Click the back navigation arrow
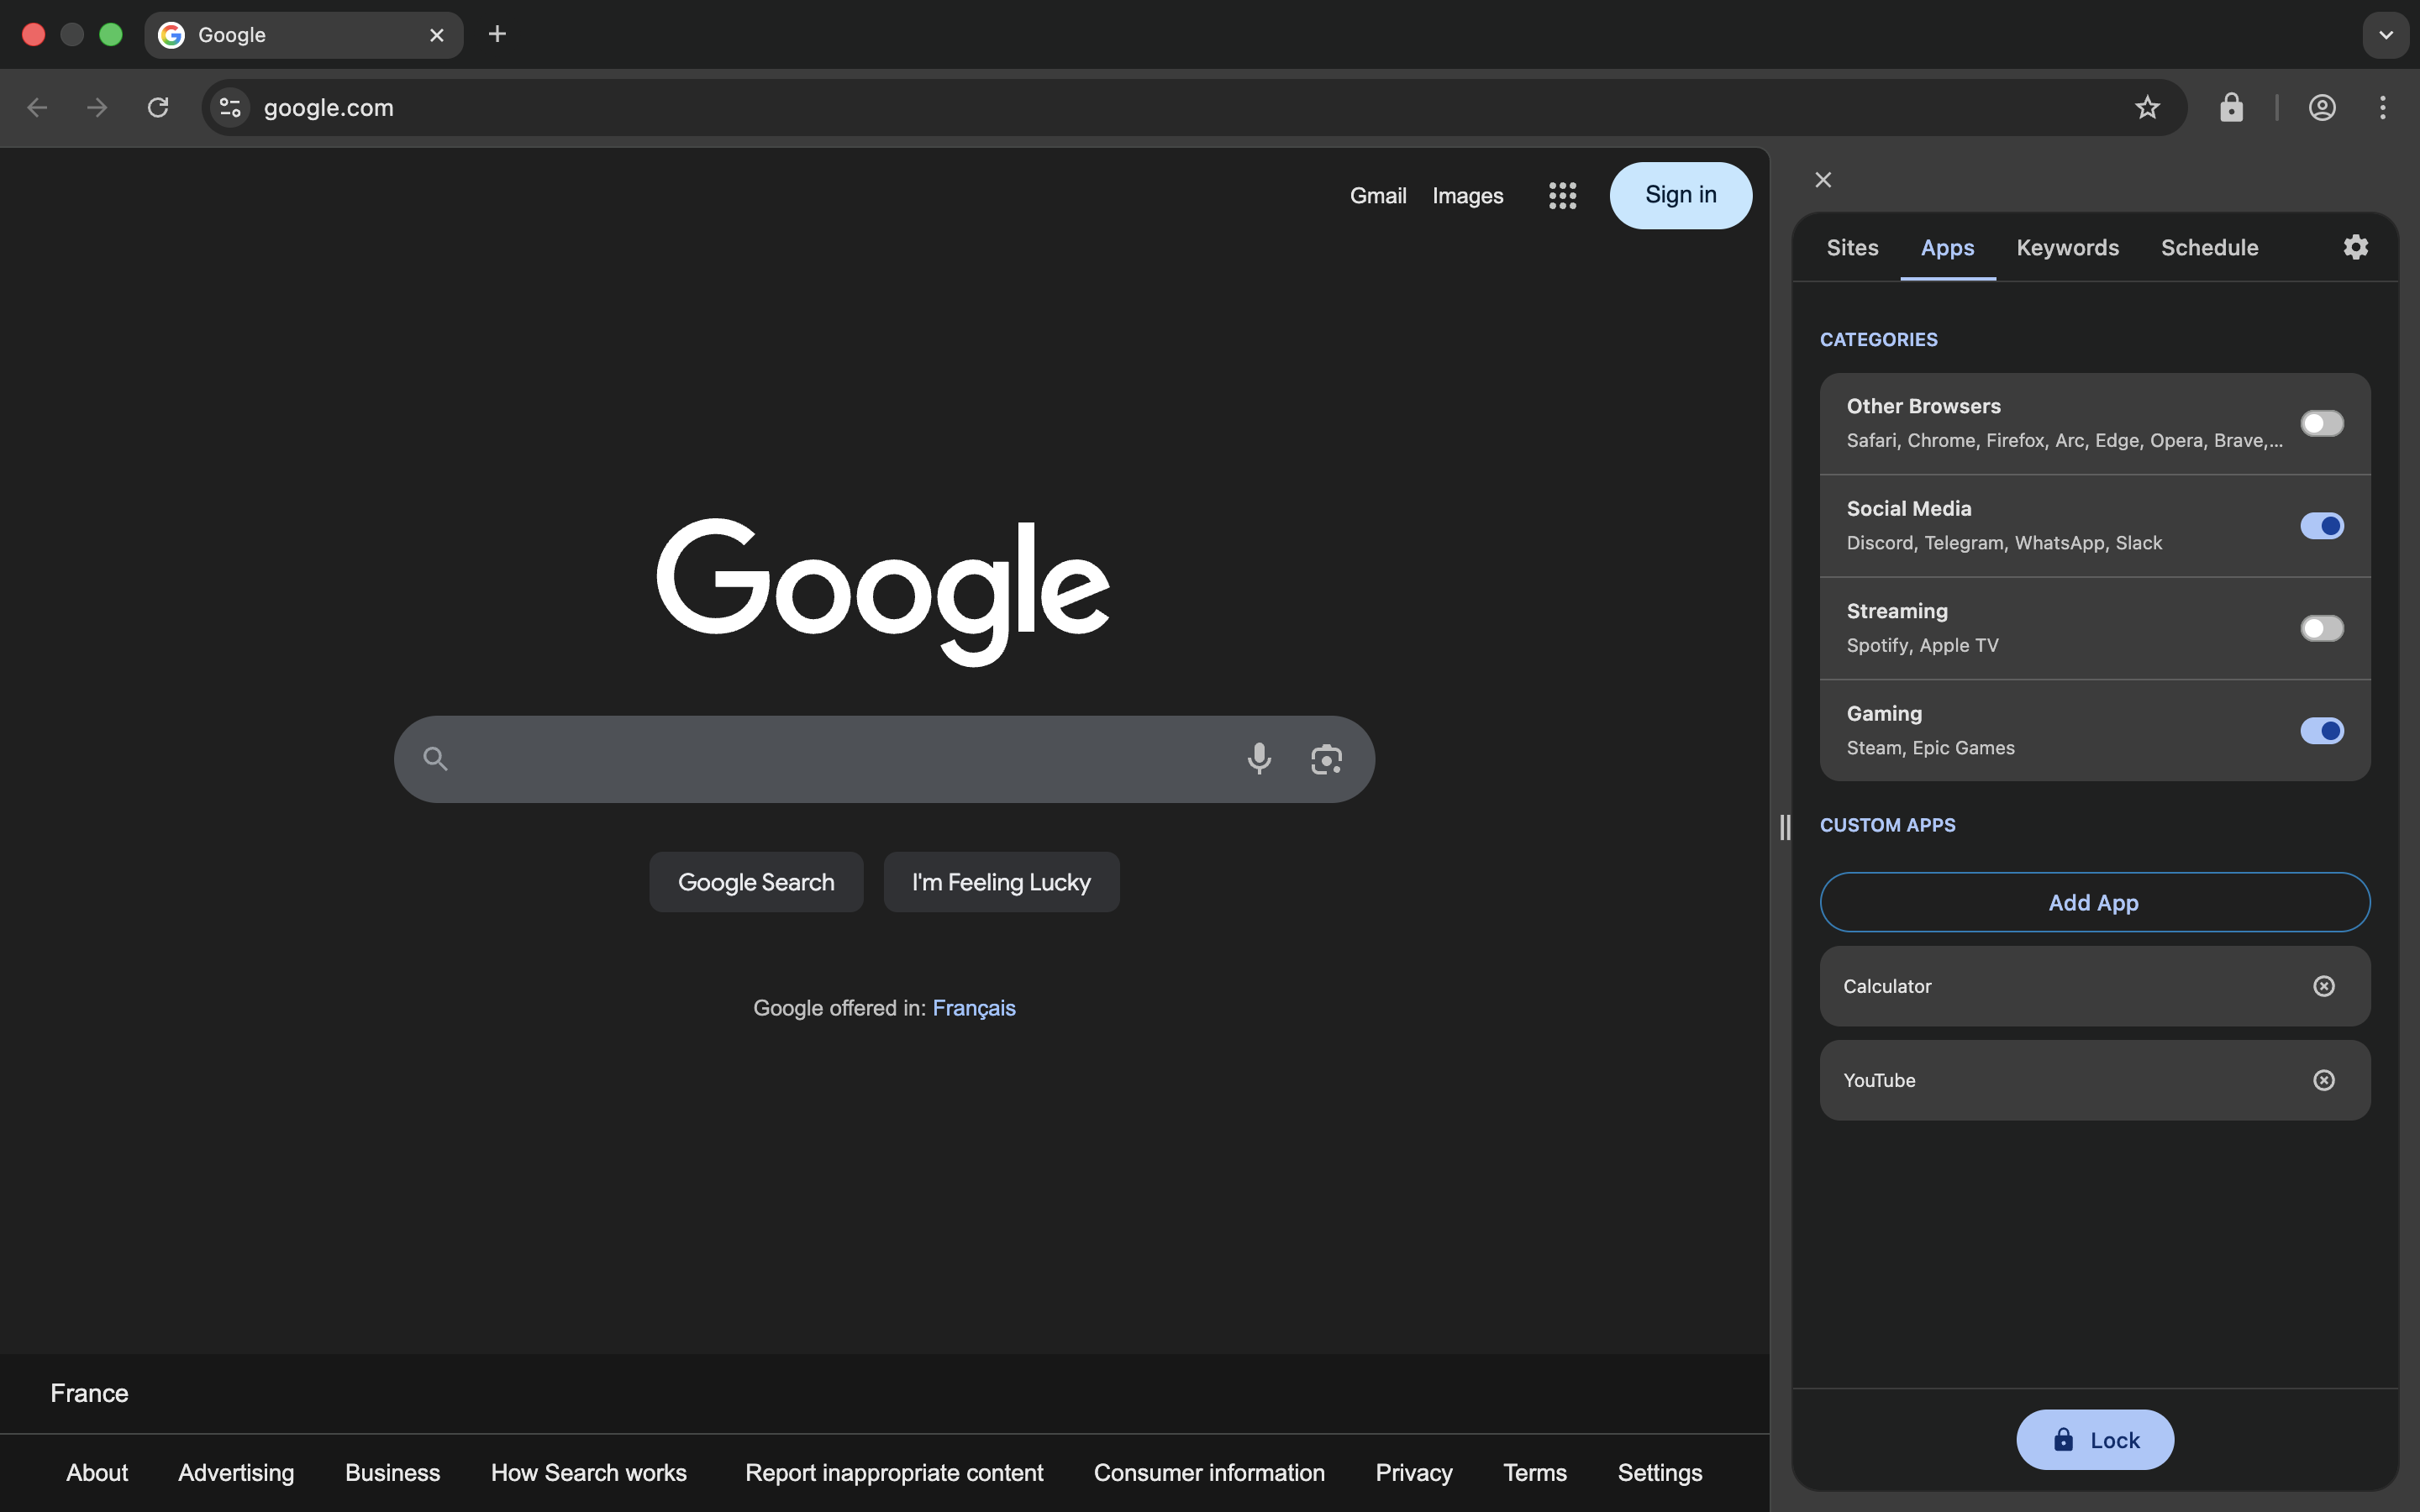Image resolution: width=2420 pixels, height=1512 pixels. [x=37, y=107]
